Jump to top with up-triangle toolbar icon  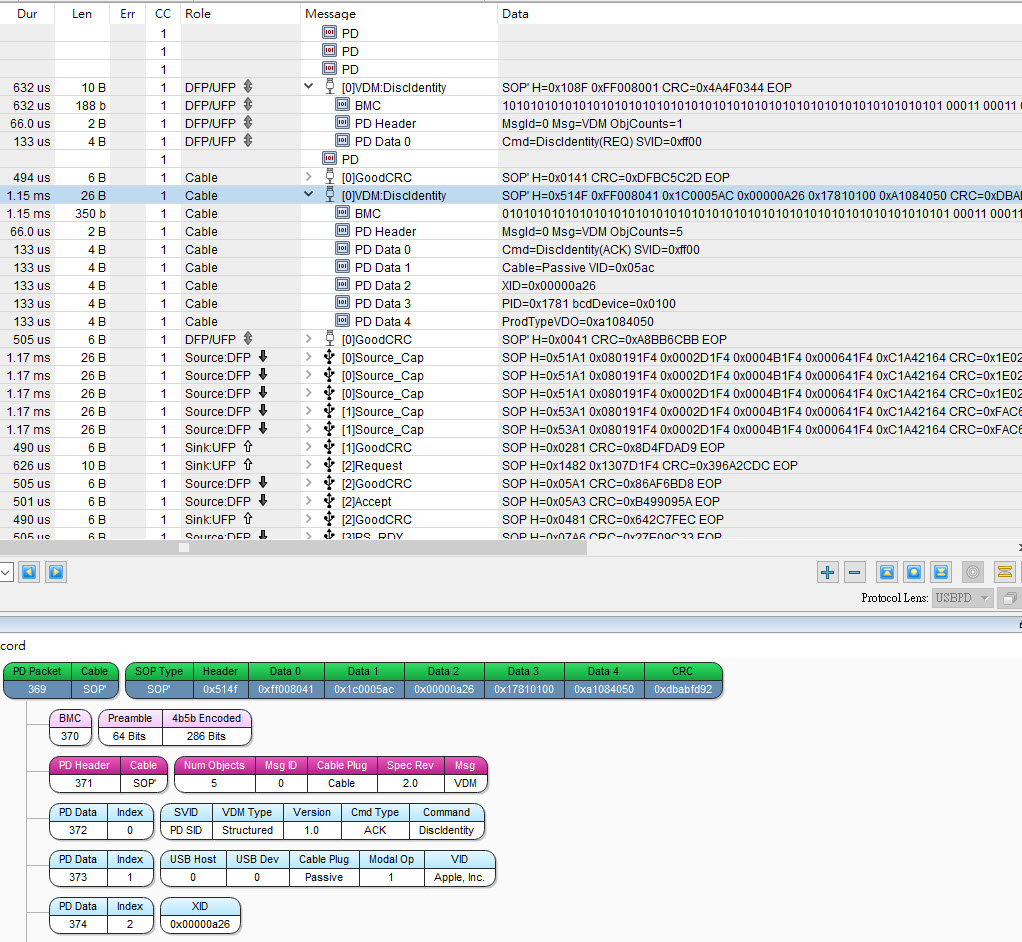click(886, 573)
